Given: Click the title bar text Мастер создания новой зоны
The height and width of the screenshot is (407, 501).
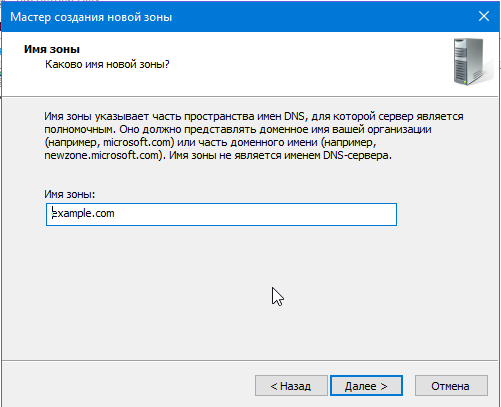Looking at the screenshot, I should 91,17.
